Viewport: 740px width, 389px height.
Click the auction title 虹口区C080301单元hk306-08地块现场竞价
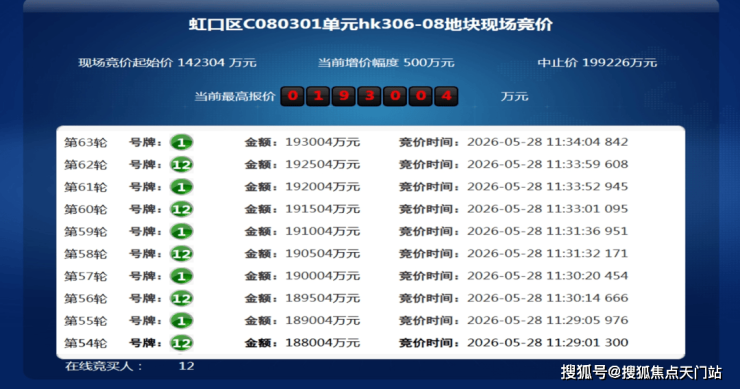(x=370, y=25)
